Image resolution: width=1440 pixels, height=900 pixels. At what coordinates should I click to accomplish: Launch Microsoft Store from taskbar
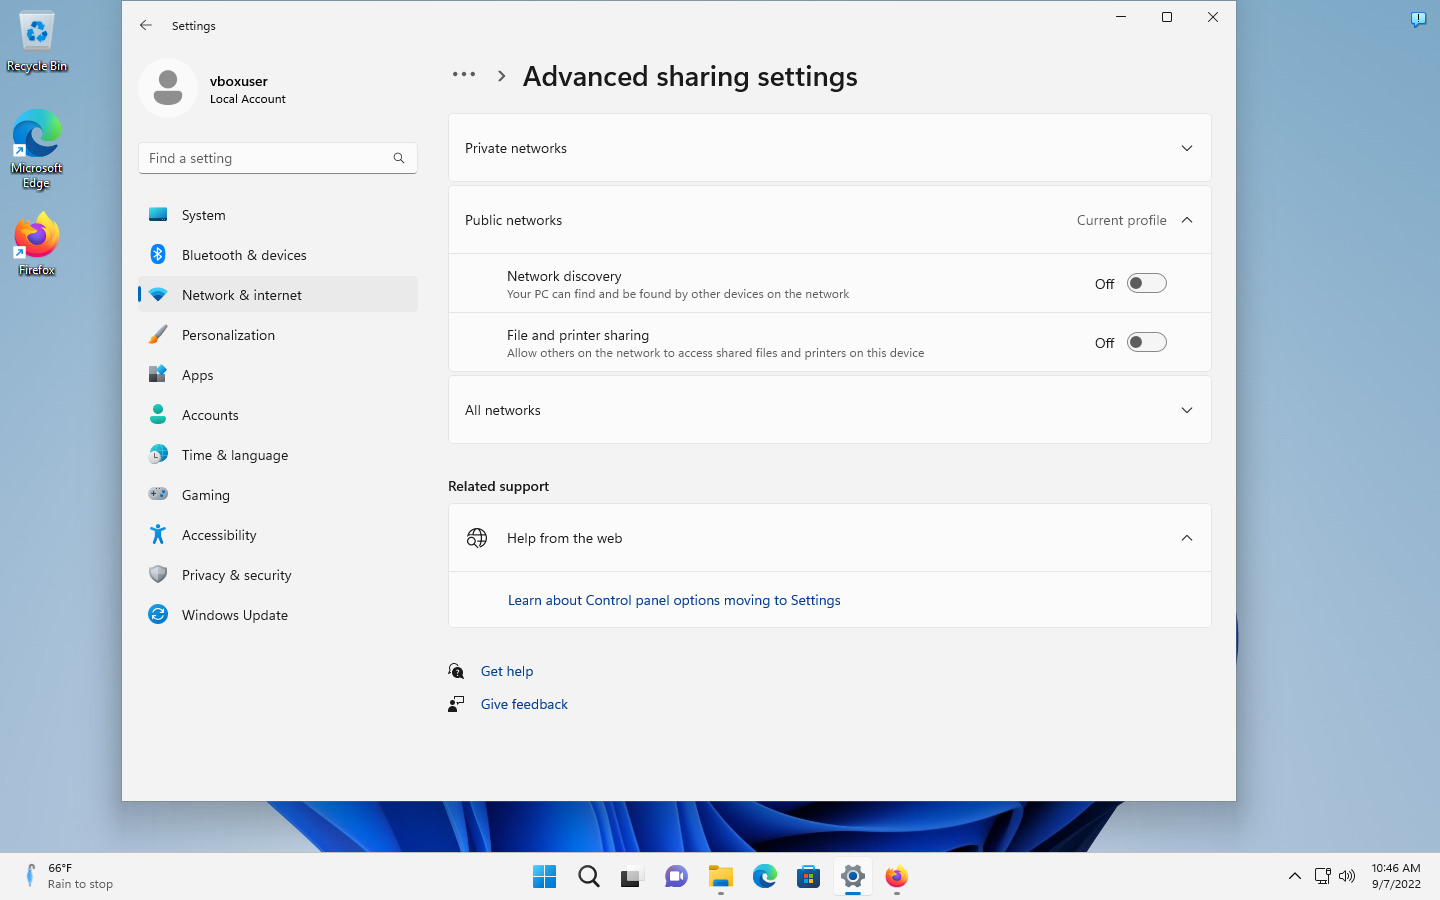coord(808,877)
